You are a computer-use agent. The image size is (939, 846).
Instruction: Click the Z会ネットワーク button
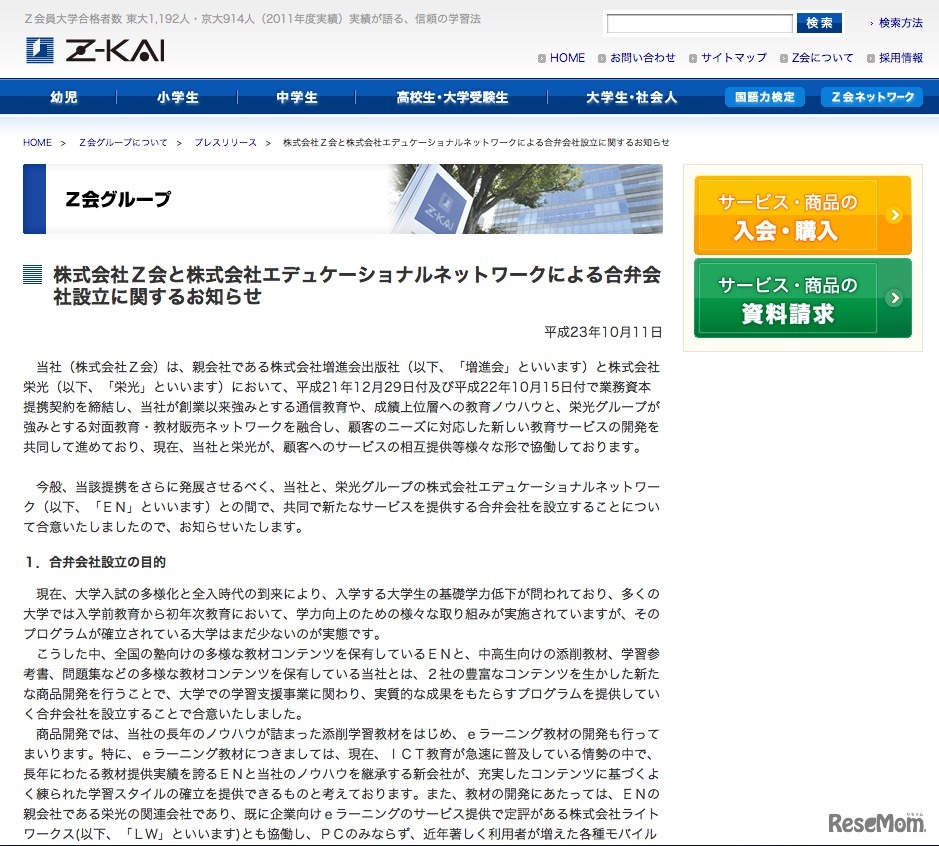(872, 97)
